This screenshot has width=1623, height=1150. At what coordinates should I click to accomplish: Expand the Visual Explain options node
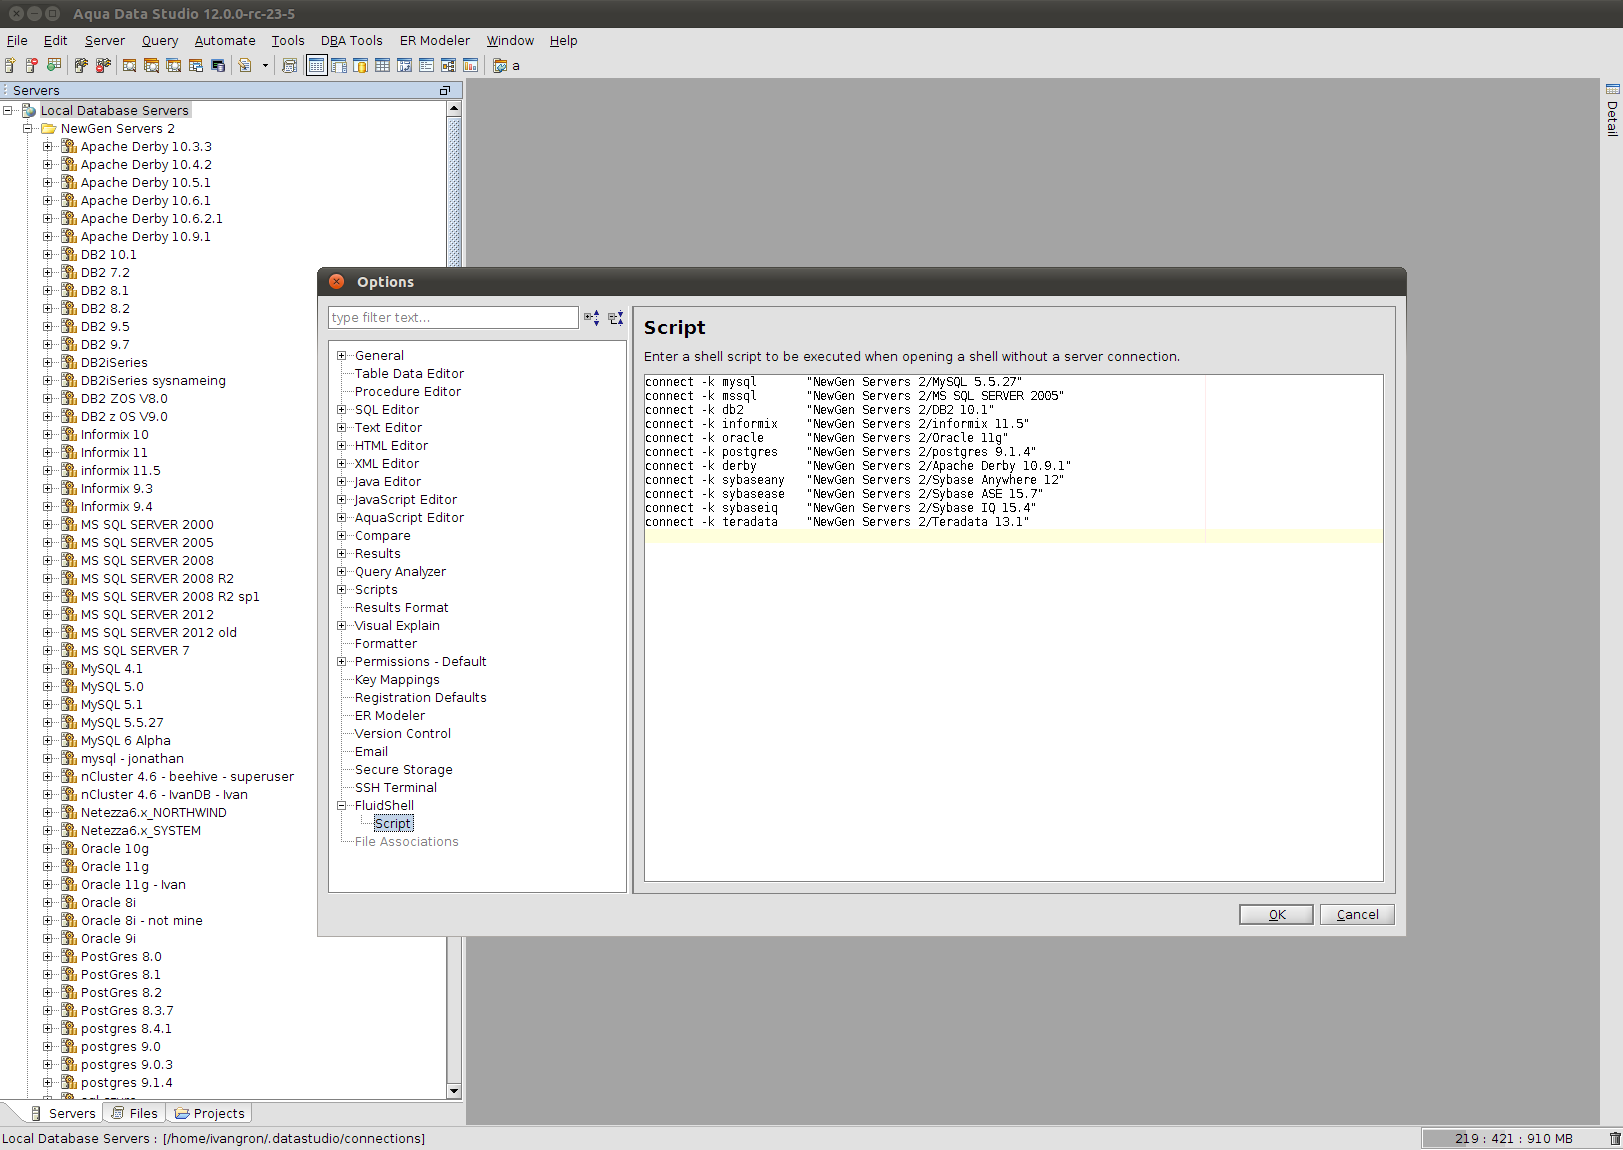[342, 626]
